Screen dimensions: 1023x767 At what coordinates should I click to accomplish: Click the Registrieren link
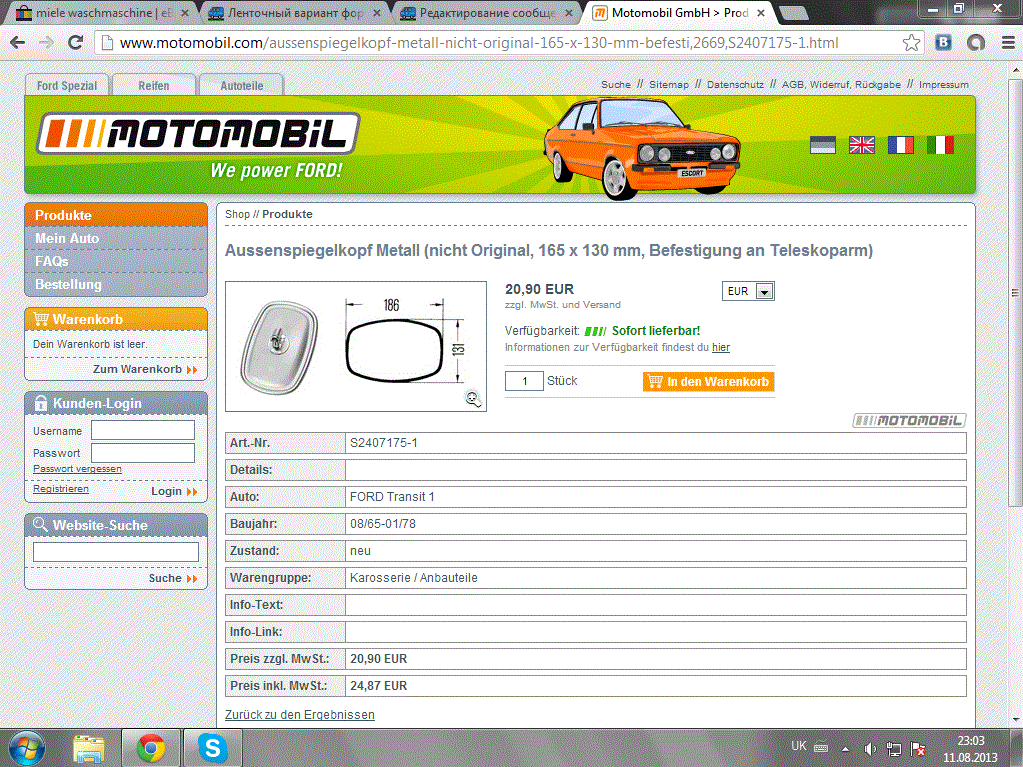(61, 489)
